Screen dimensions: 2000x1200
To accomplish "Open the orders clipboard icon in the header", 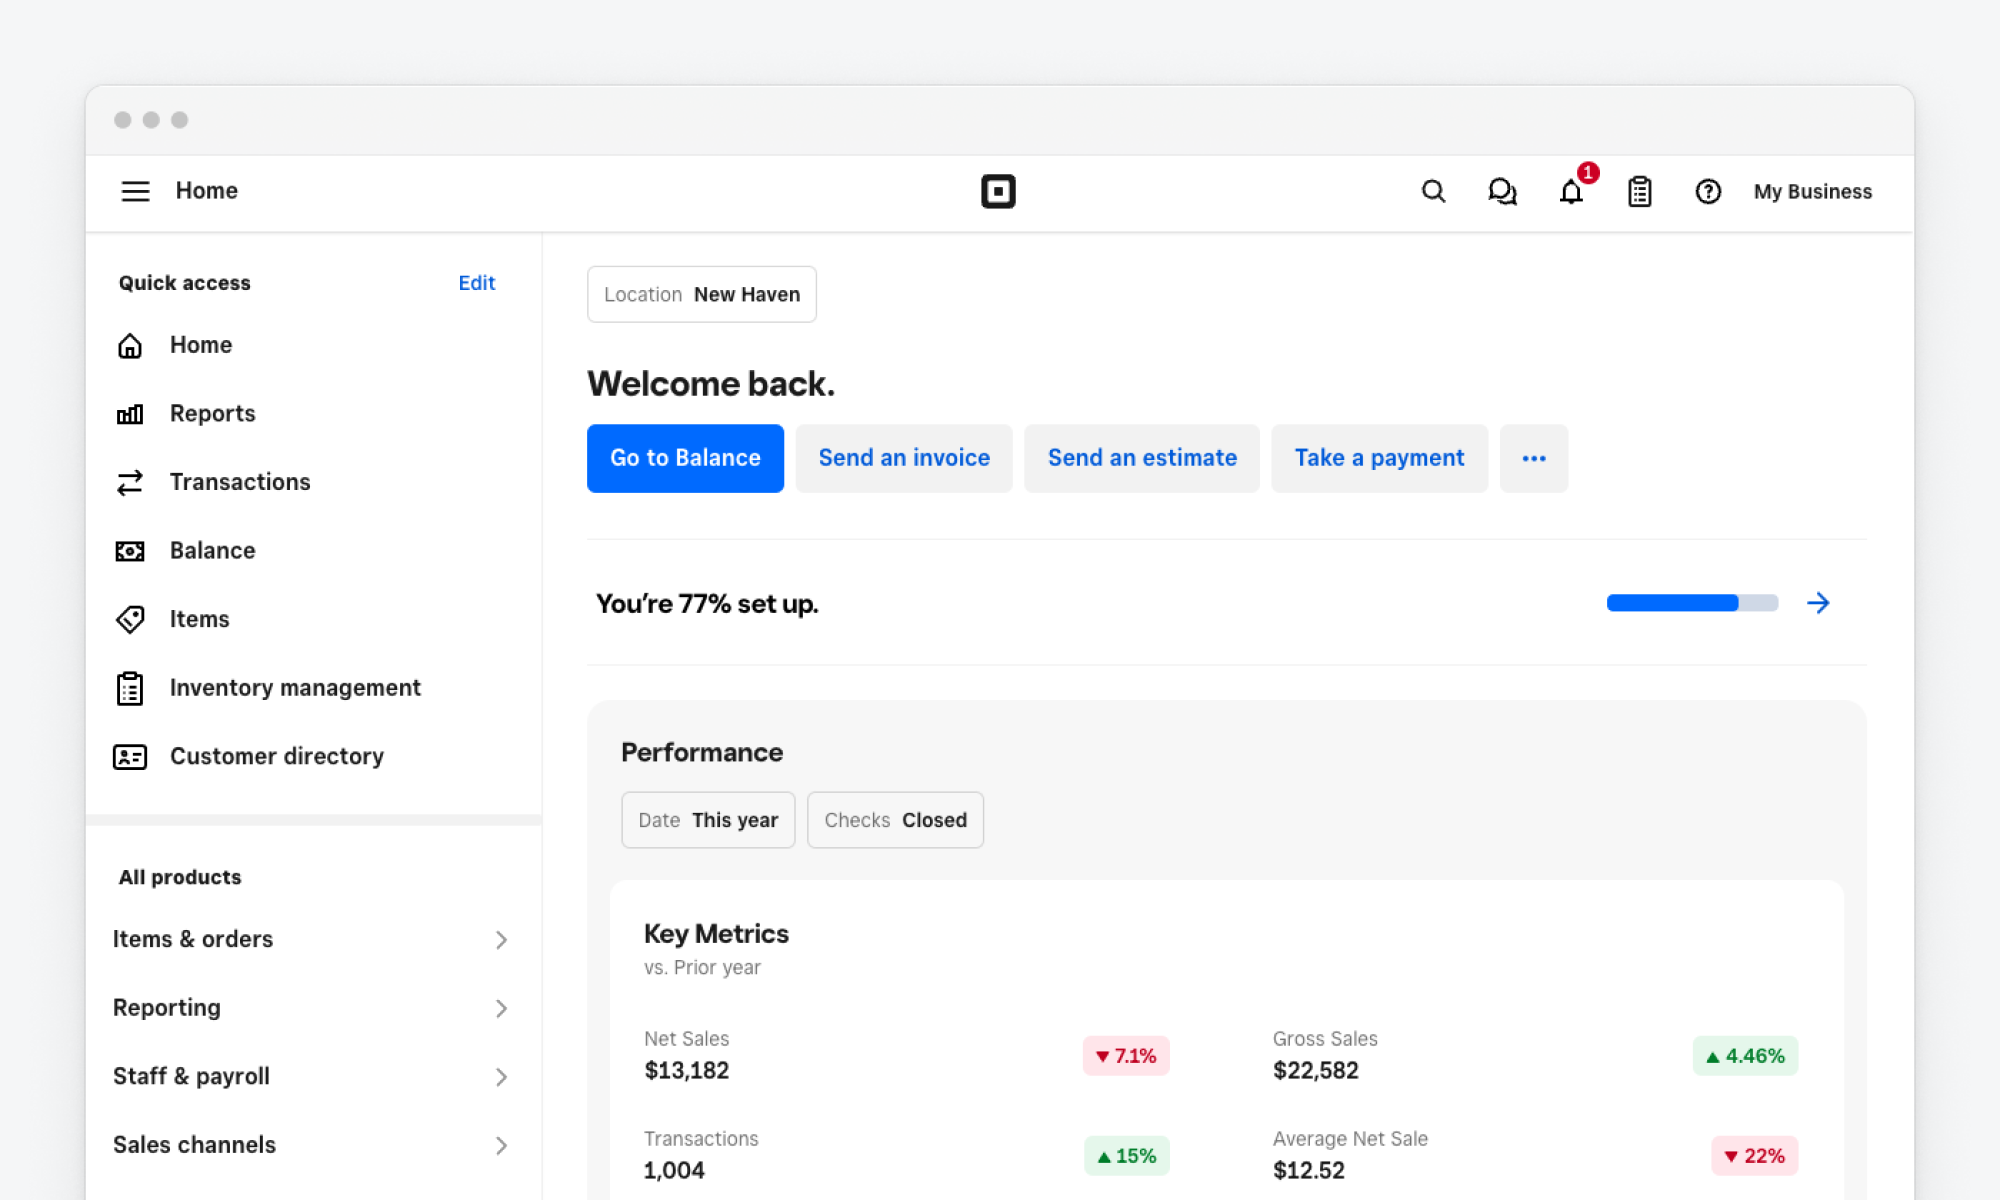I will coord(1639,191).
